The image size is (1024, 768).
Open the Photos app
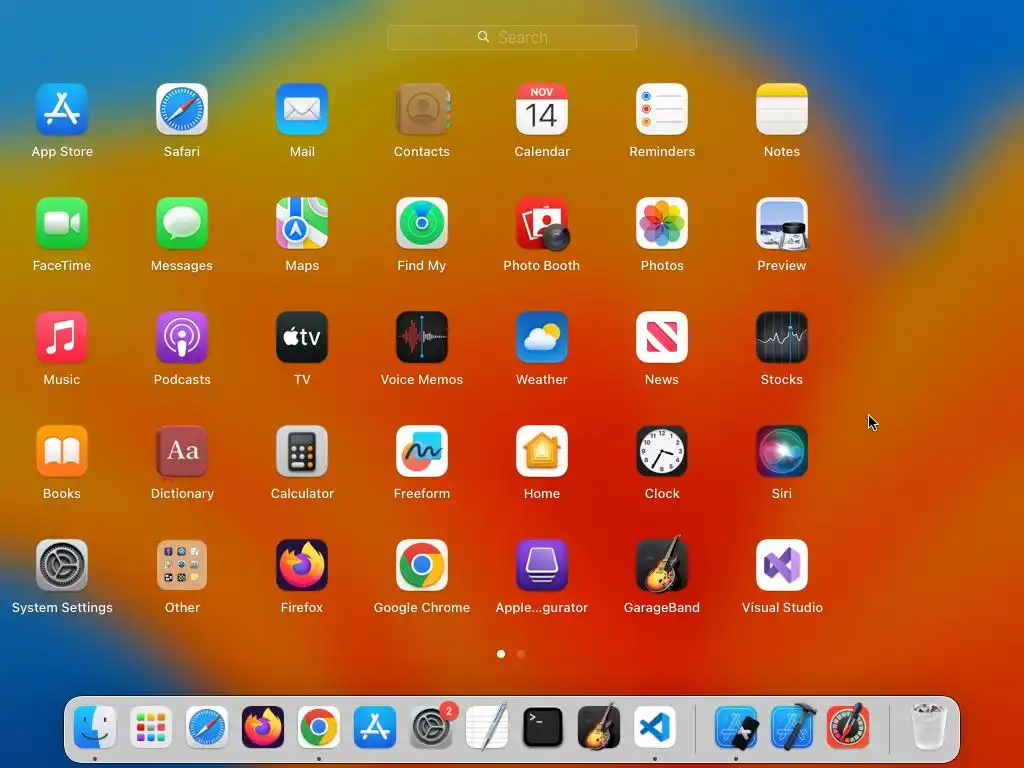tap(662, 223)
